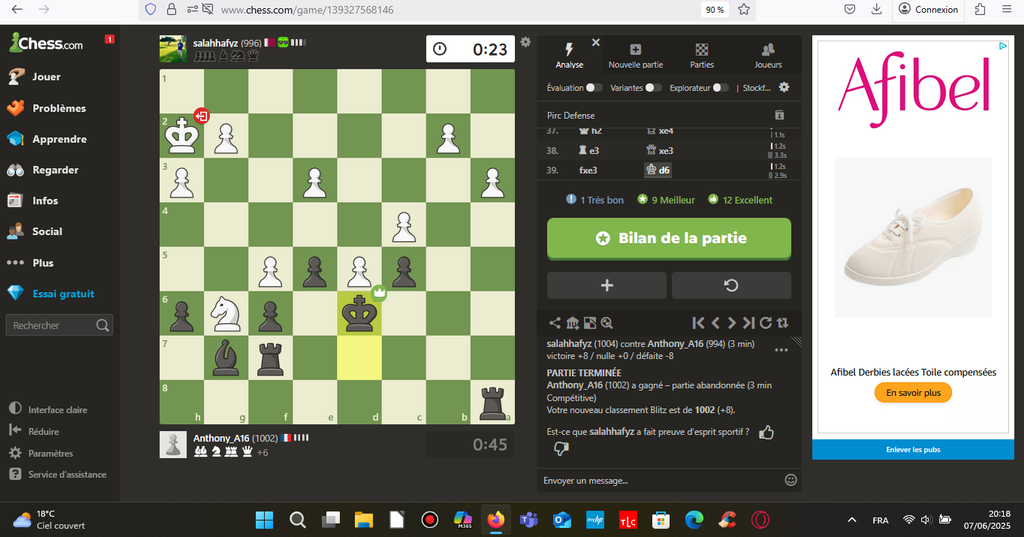Screen dimensions: 1024x537
Task: Click the thumbs down sportsmanship icon
Action: point(561,449)
